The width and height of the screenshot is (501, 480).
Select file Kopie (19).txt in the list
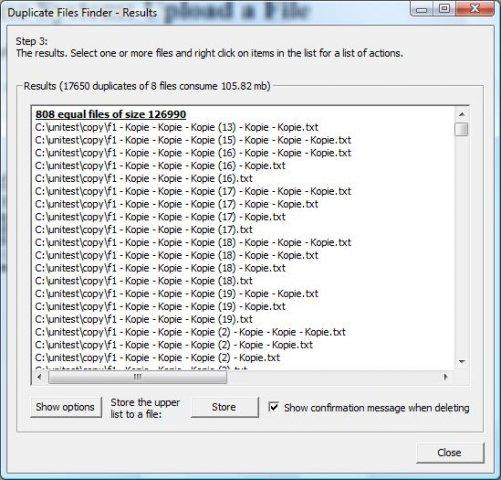144,319
